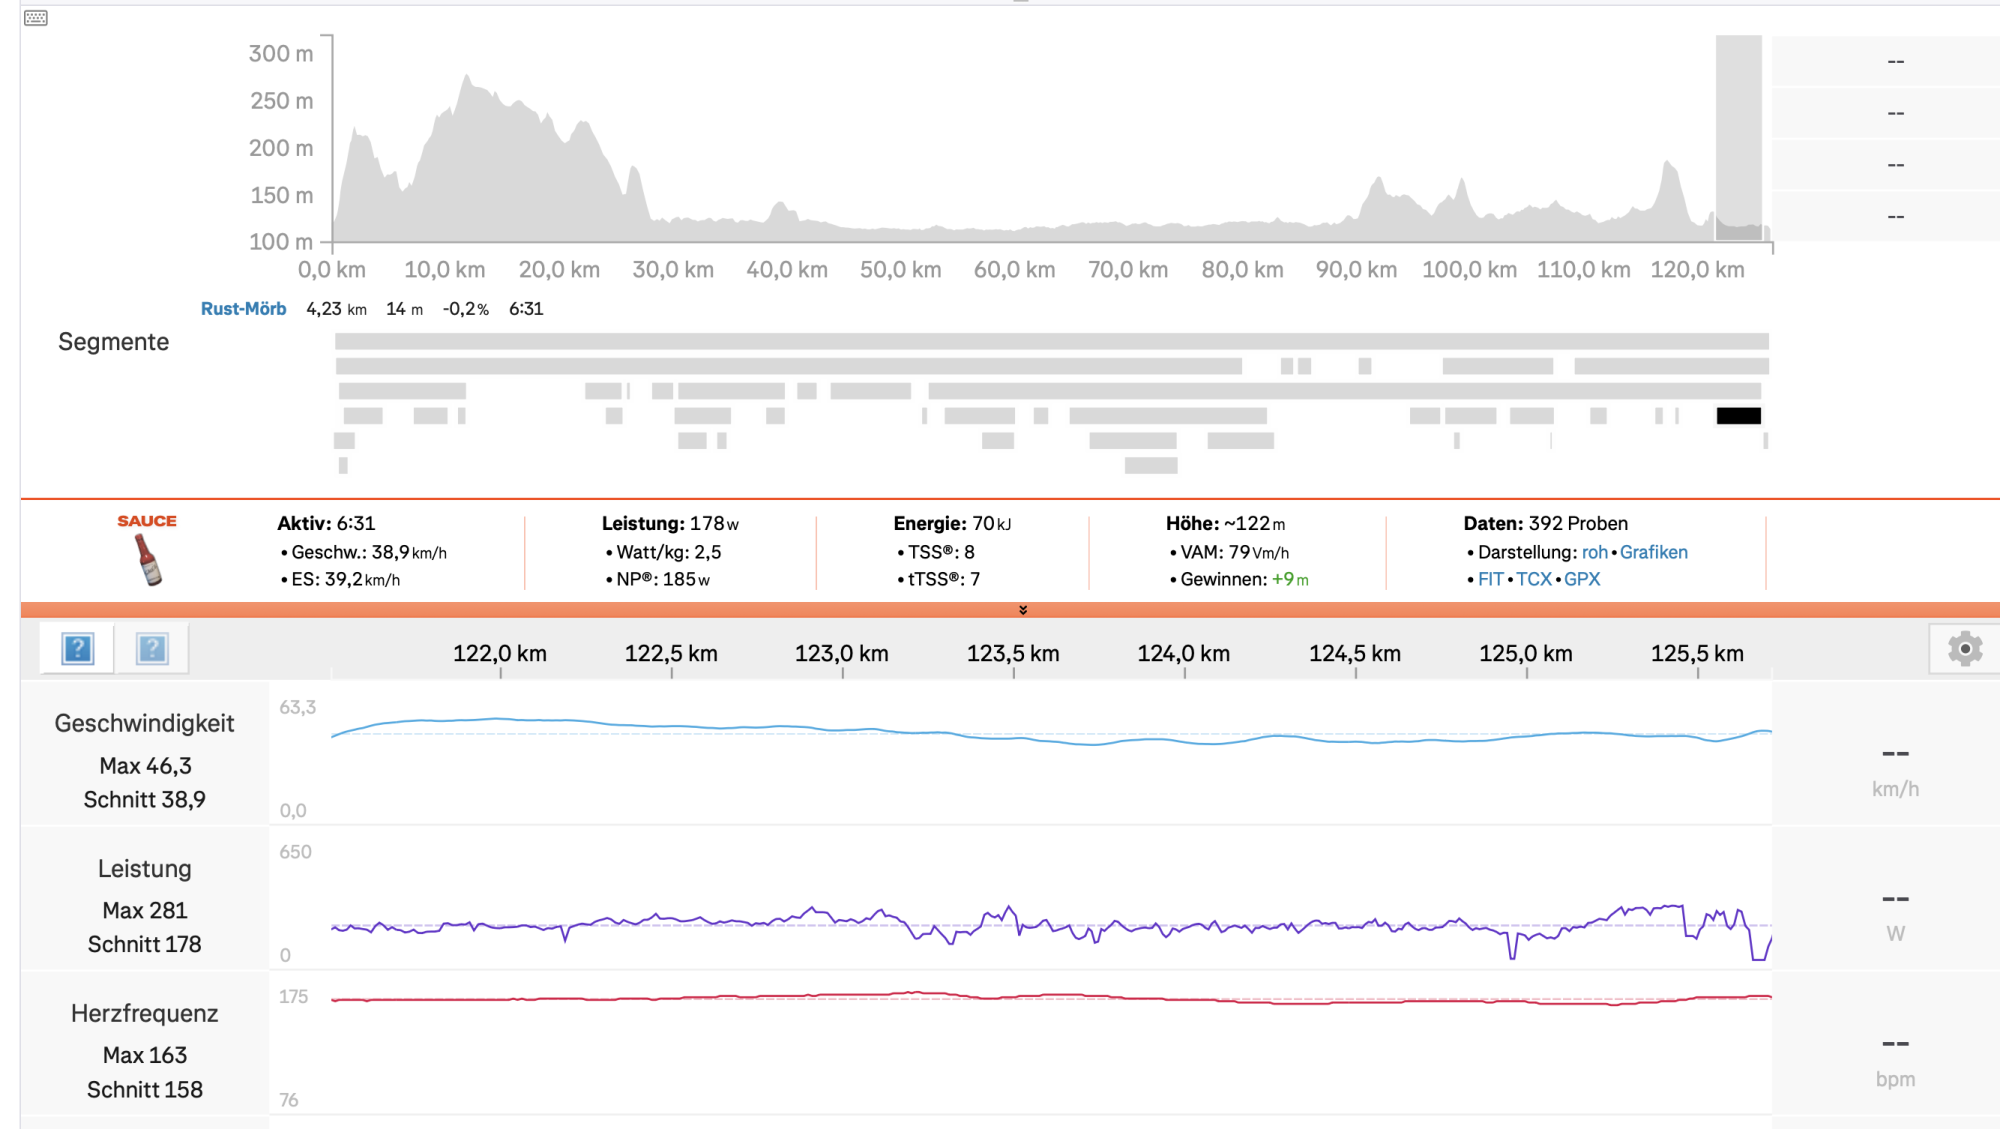Click the Leistung chart label

(x=144, y=869)
